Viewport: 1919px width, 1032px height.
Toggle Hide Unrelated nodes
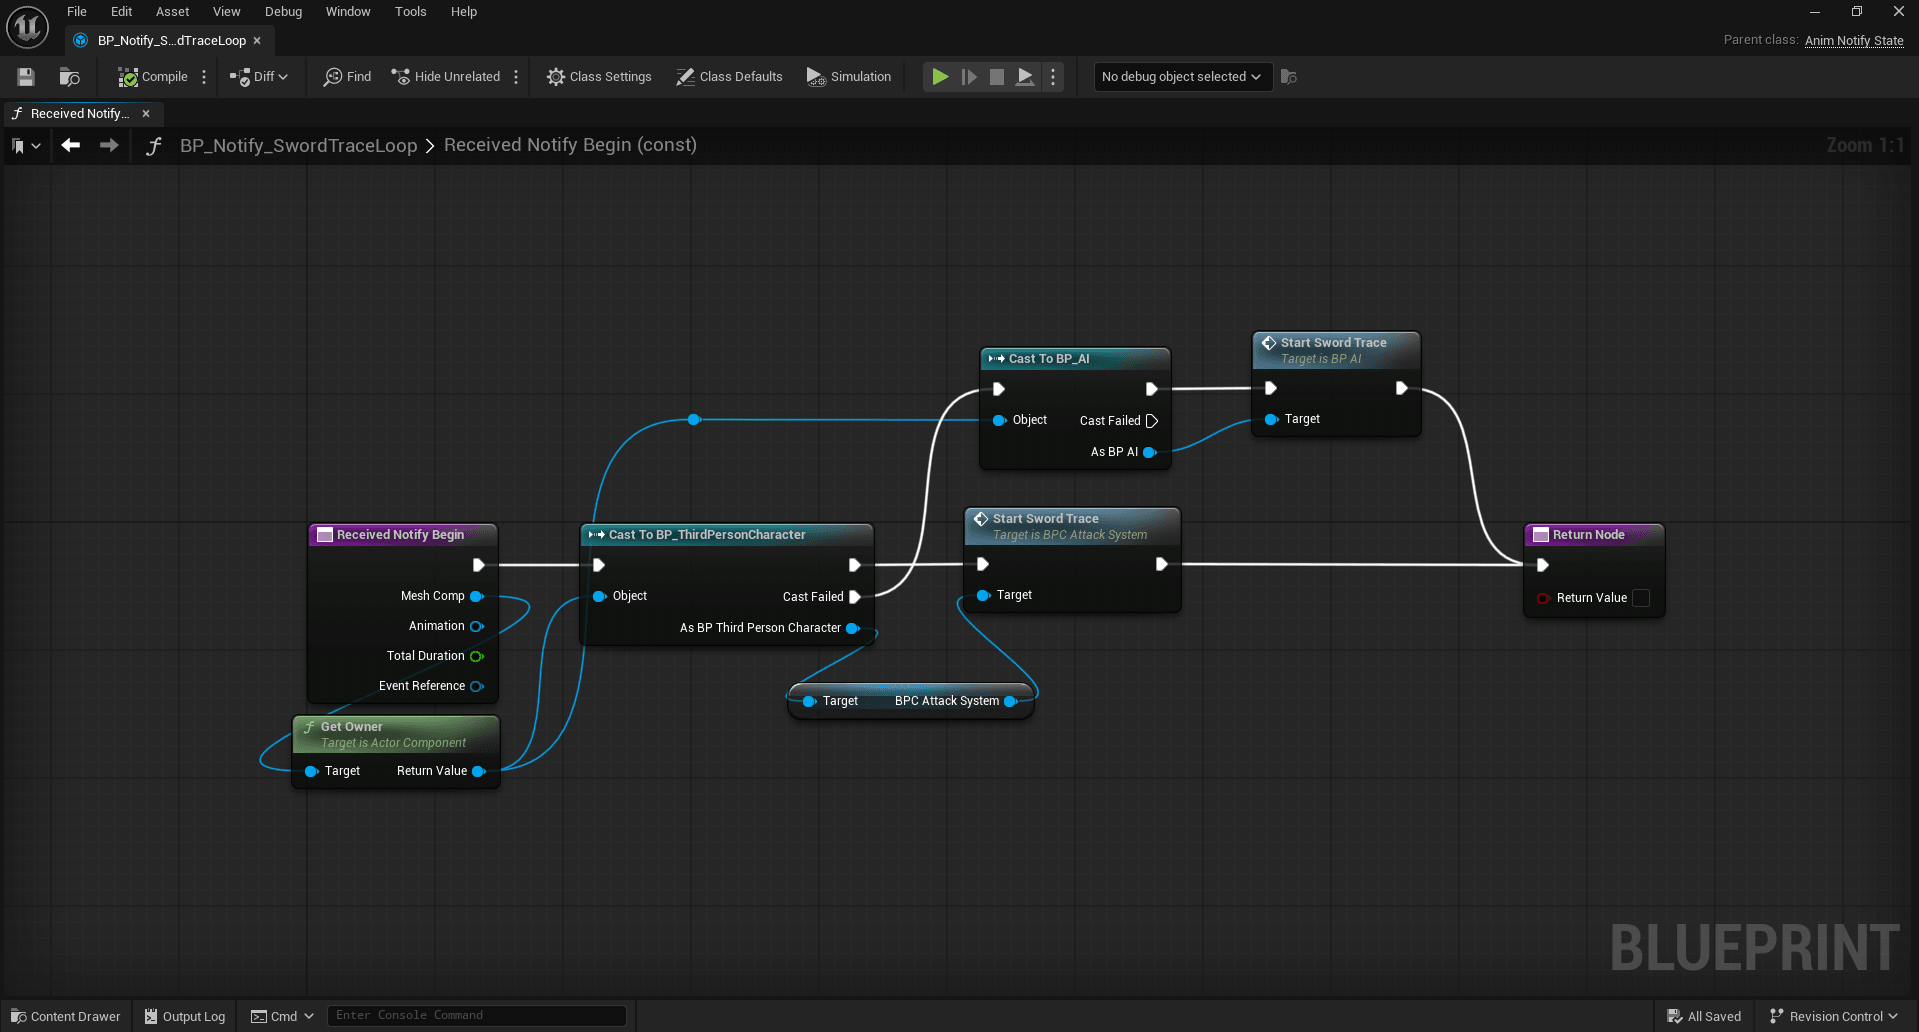point(446,77)
